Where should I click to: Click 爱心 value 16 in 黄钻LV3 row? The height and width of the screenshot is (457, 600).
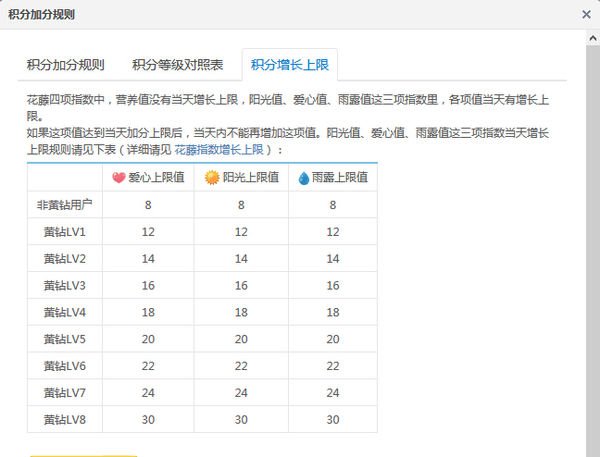pos(148,286)
